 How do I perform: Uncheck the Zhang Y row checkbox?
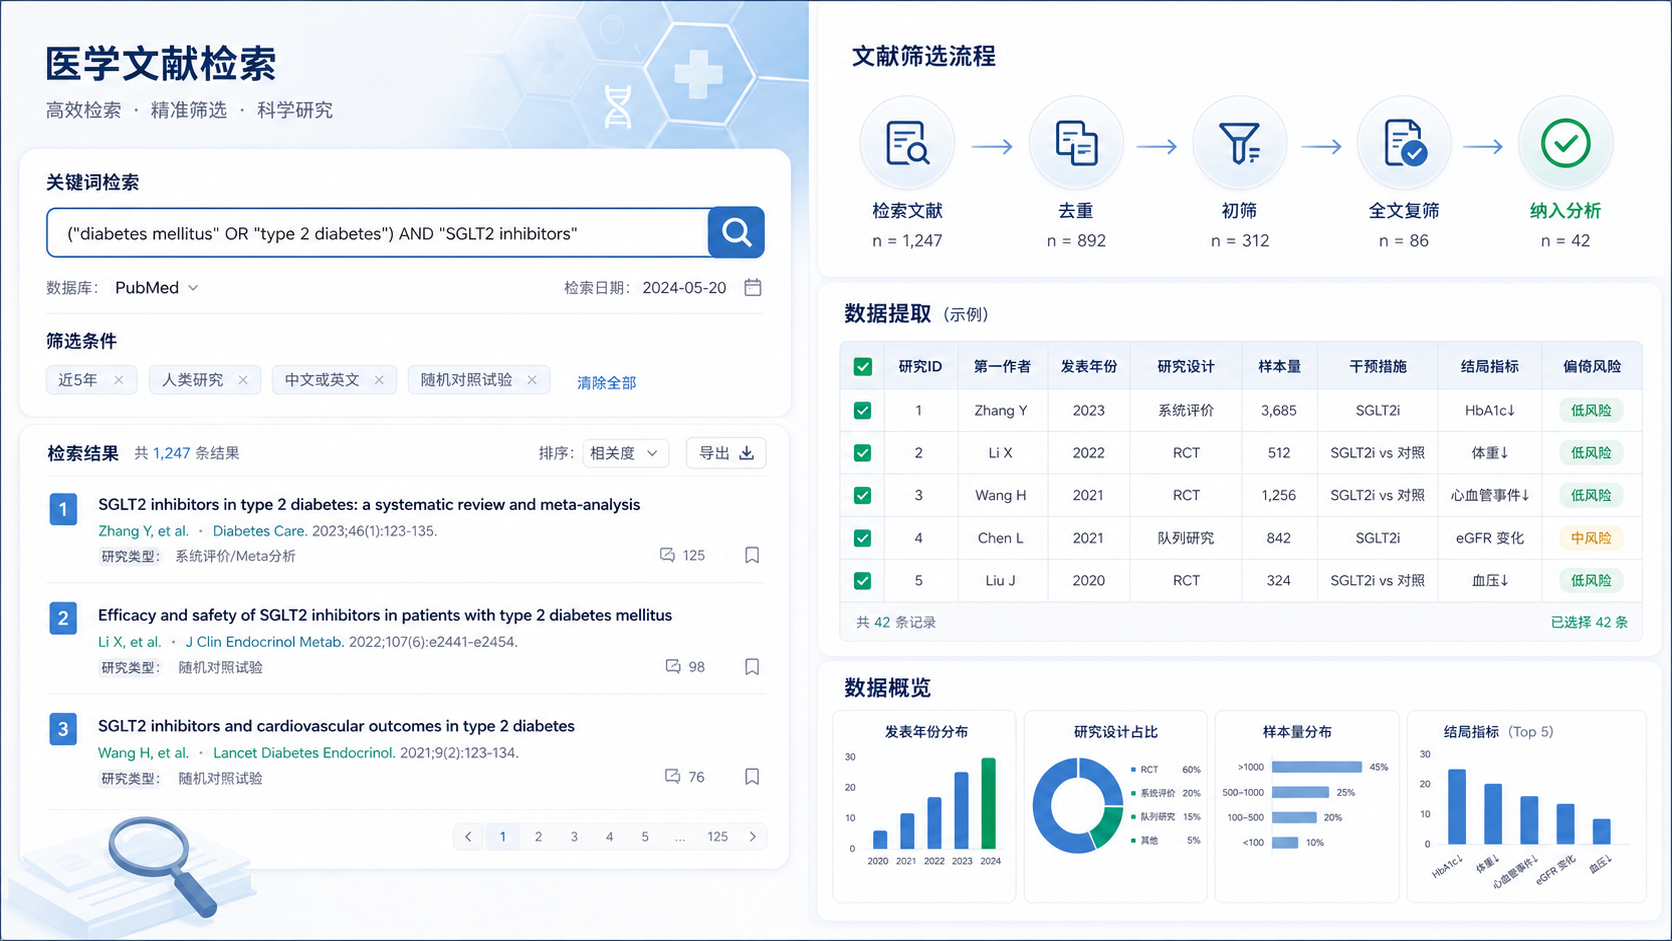click(x=862, y=411)
